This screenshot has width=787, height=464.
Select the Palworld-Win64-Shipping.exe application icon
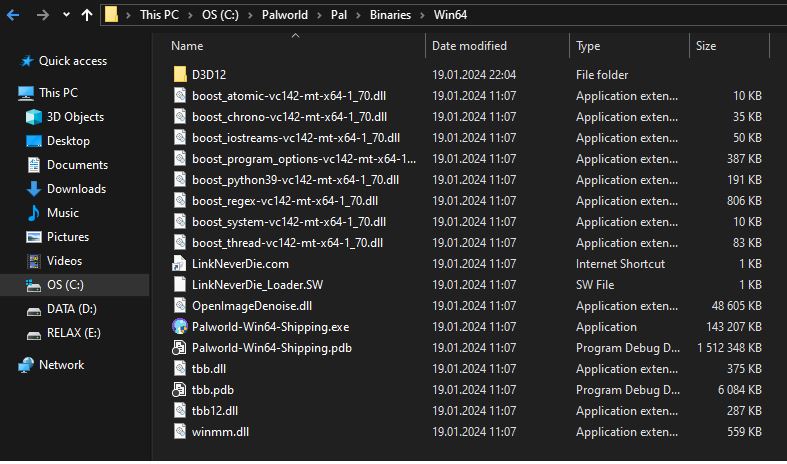(x=180, y=327)
